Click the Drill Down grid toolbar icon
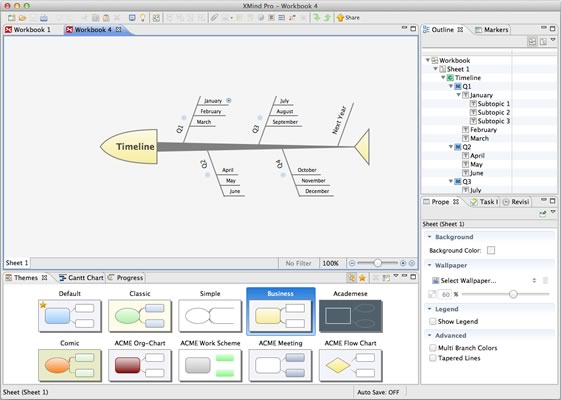This screenshot has height=400, width=561. pyautogui.click(x=156, y=18)
